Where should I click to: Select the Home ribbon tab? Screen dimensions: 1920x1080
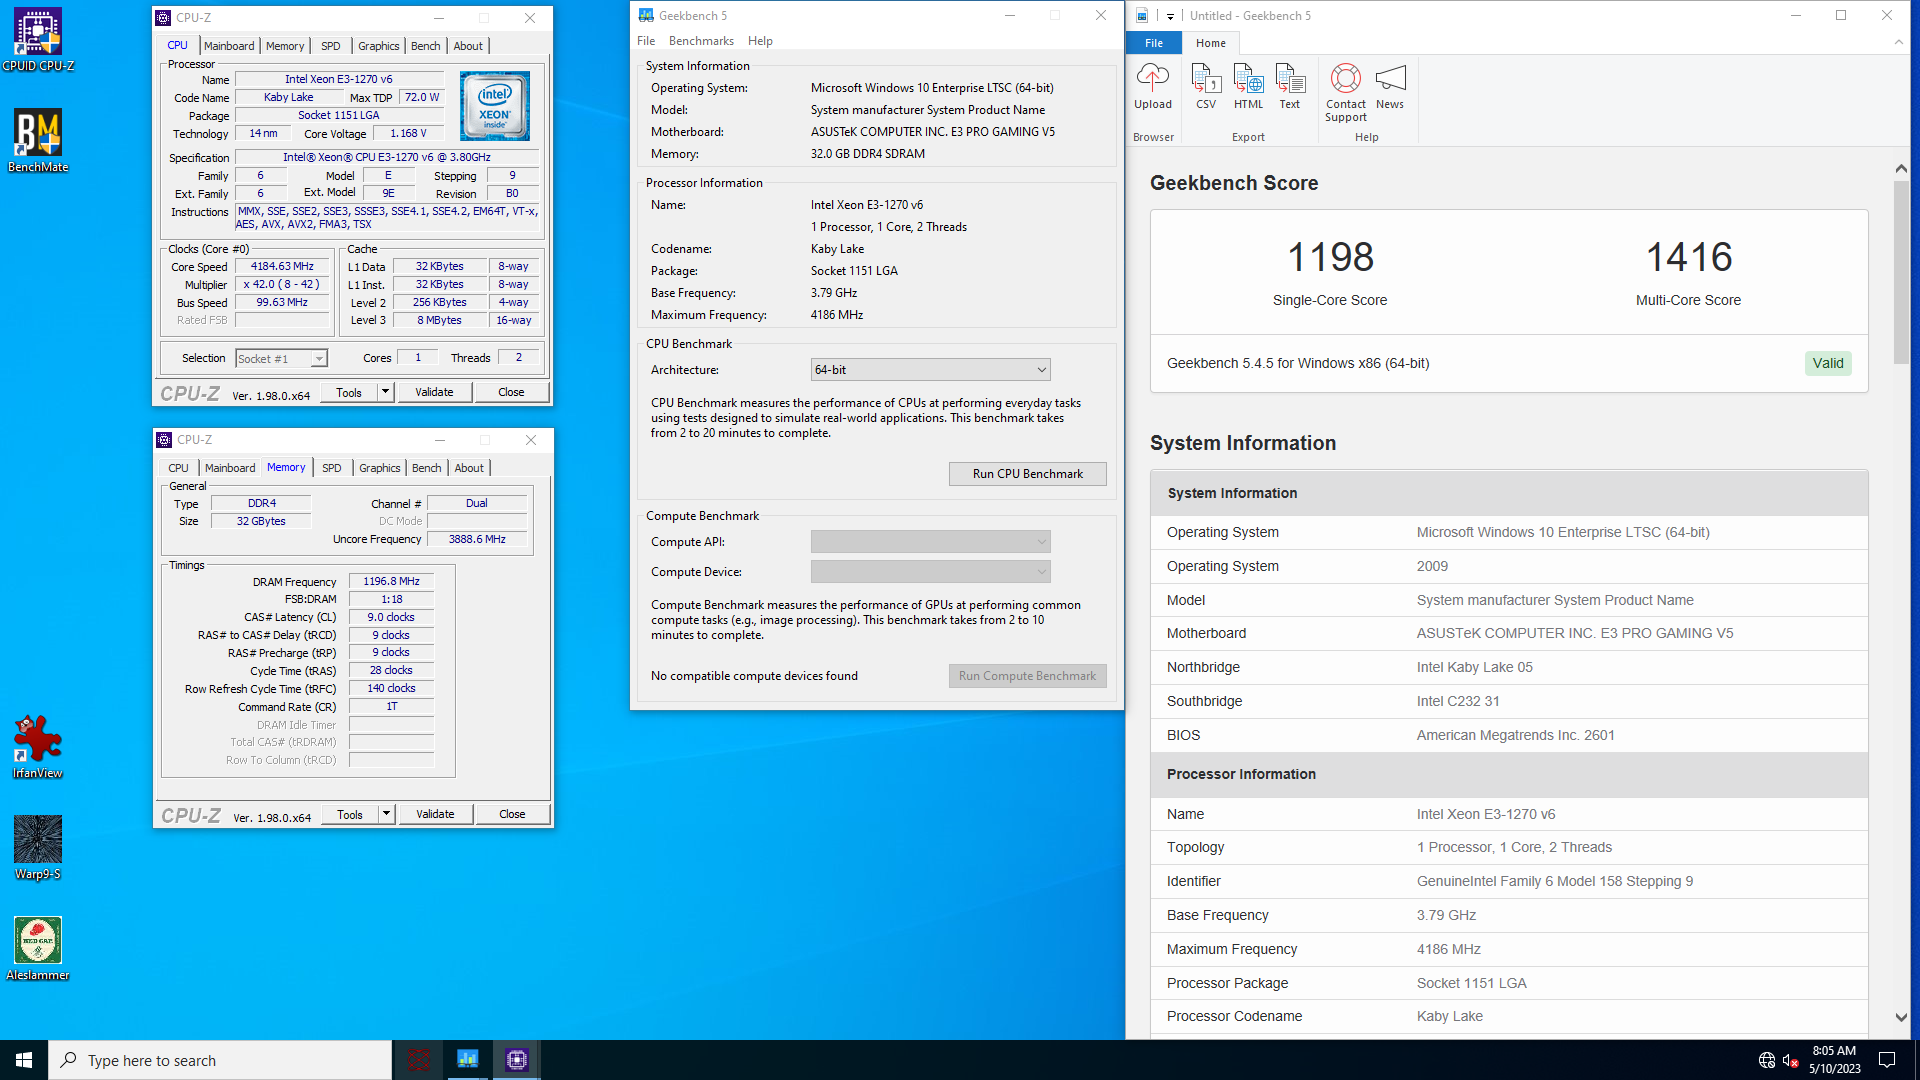[x=1210, y=43]
